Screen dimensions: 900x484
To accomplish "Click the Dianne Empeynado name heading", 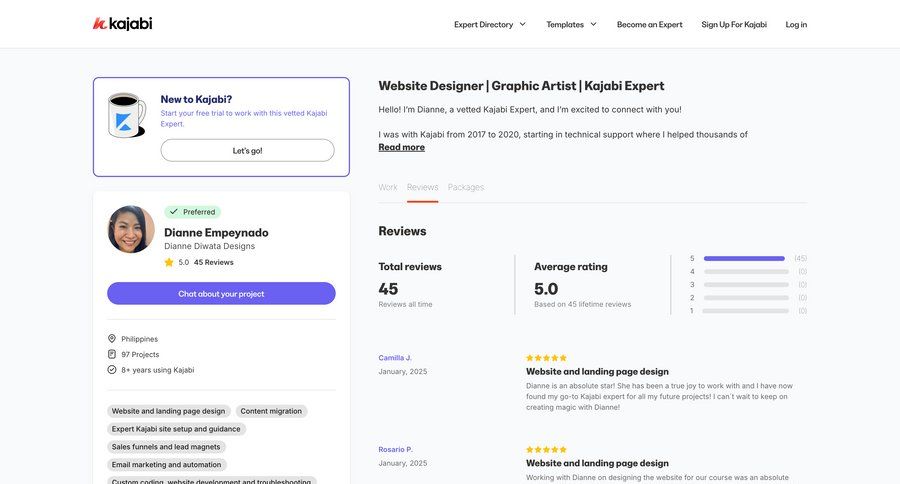I will (216, 233).
